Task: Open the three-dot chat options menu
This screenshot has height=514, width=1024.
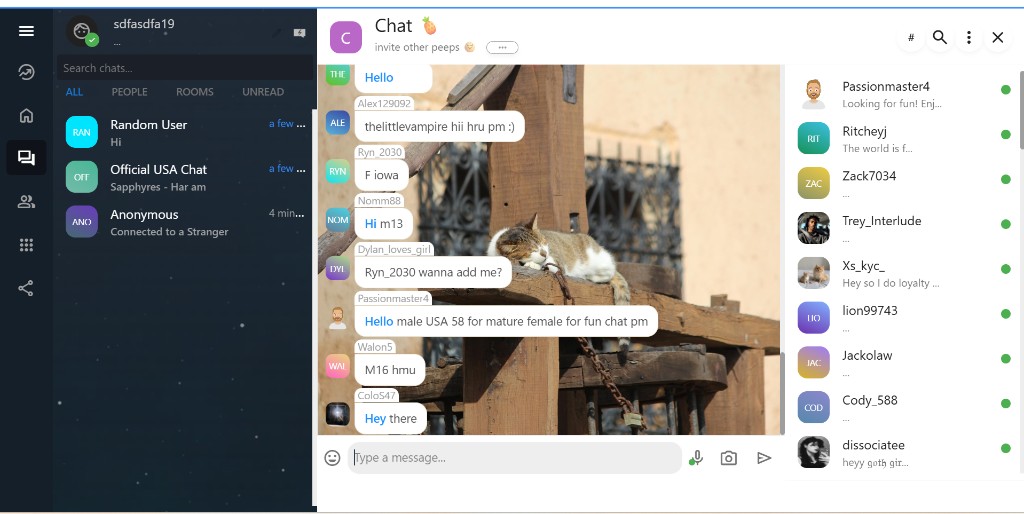Action: click(968, 37)
